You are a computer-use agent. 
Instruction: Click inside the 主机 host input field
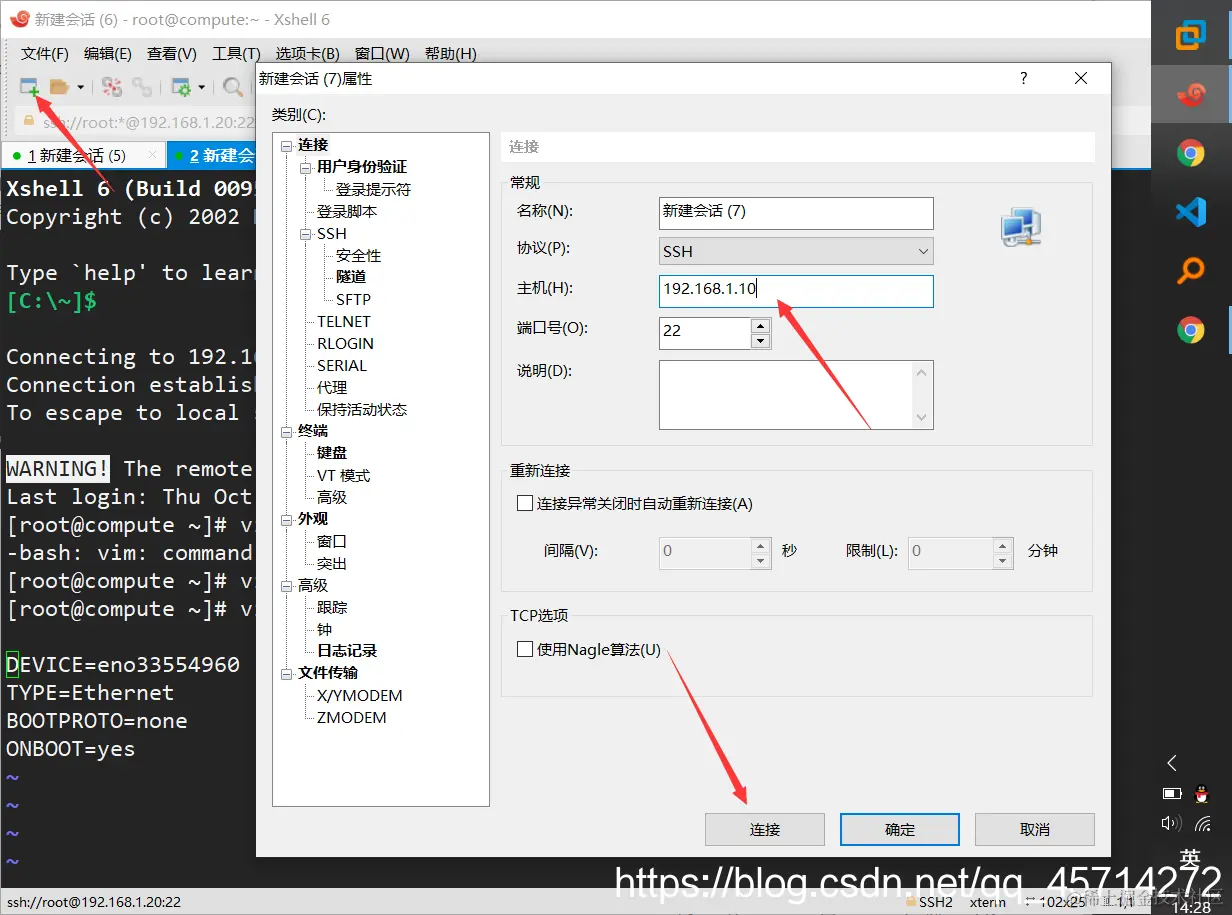point(795,290)
